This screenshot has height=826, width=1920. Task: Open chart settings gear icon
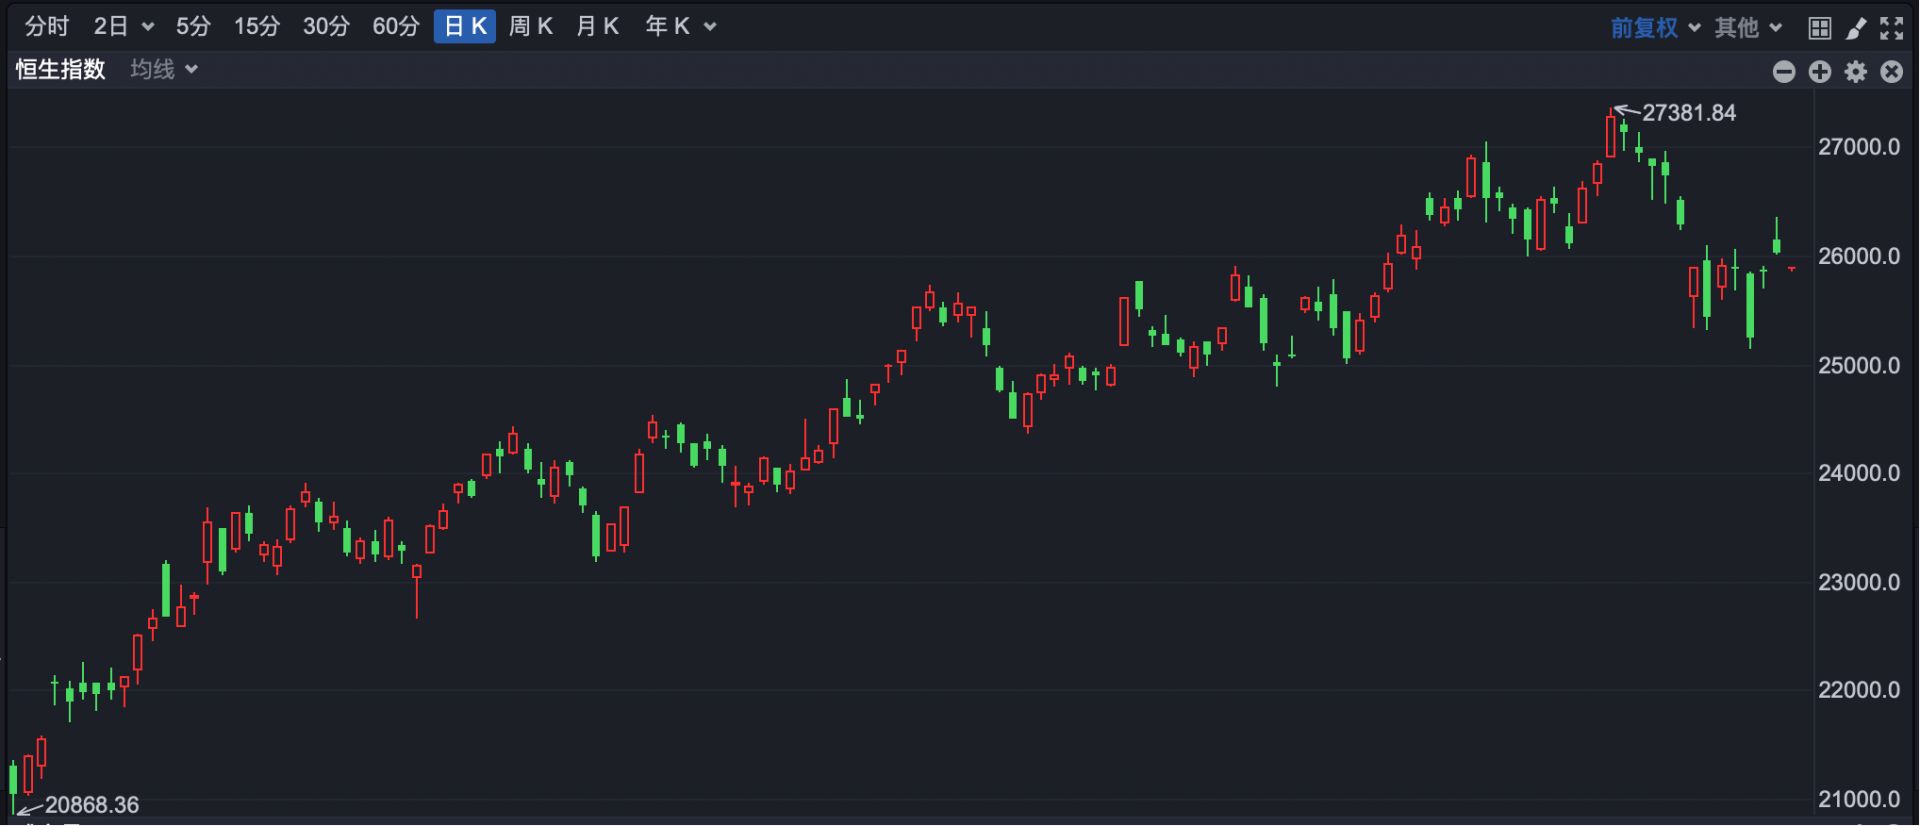click(x=1856, y=72)
